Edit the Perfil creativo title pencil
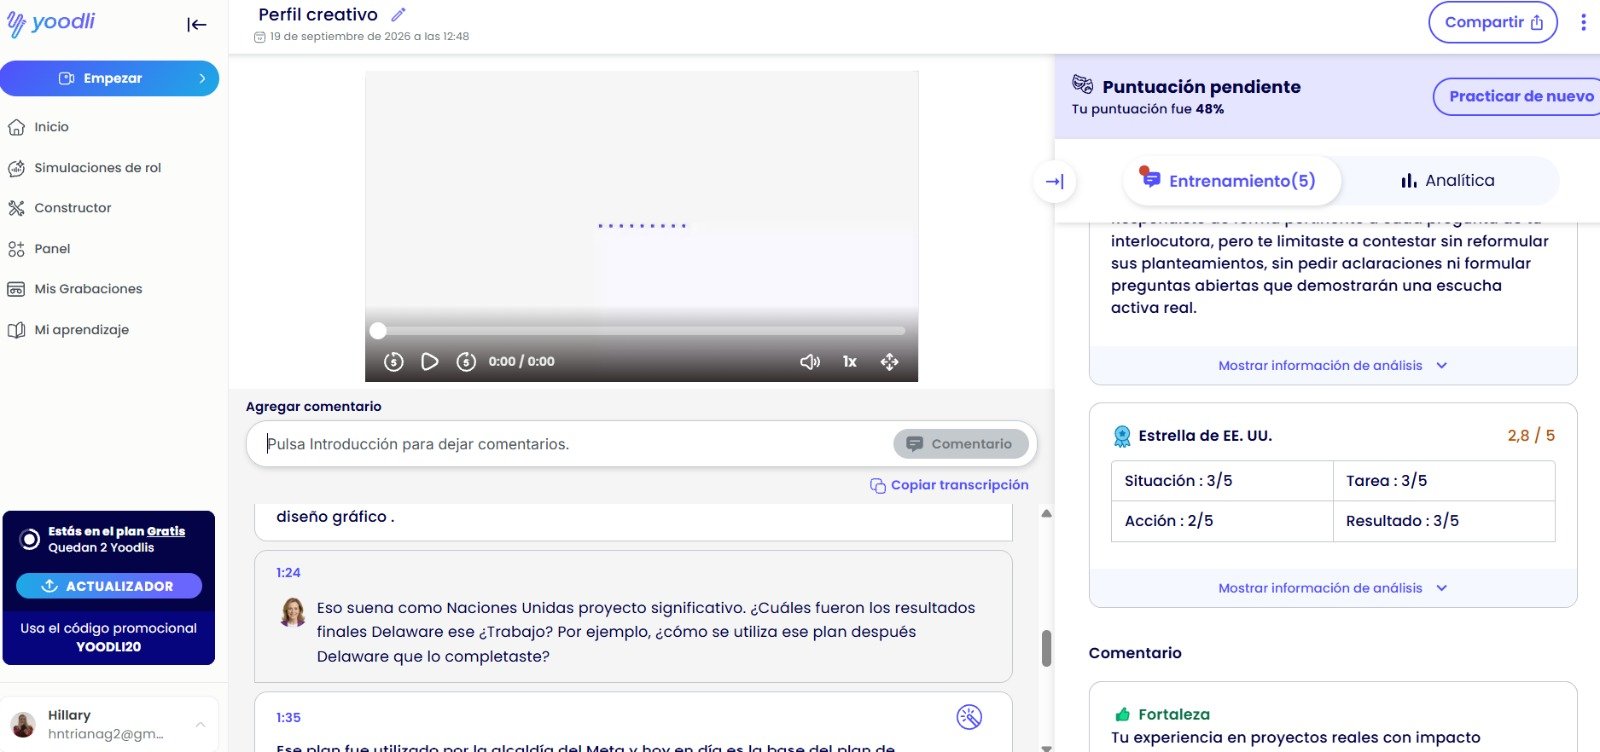Viewport: 1600px width, 752px height. tap(398, 14)
